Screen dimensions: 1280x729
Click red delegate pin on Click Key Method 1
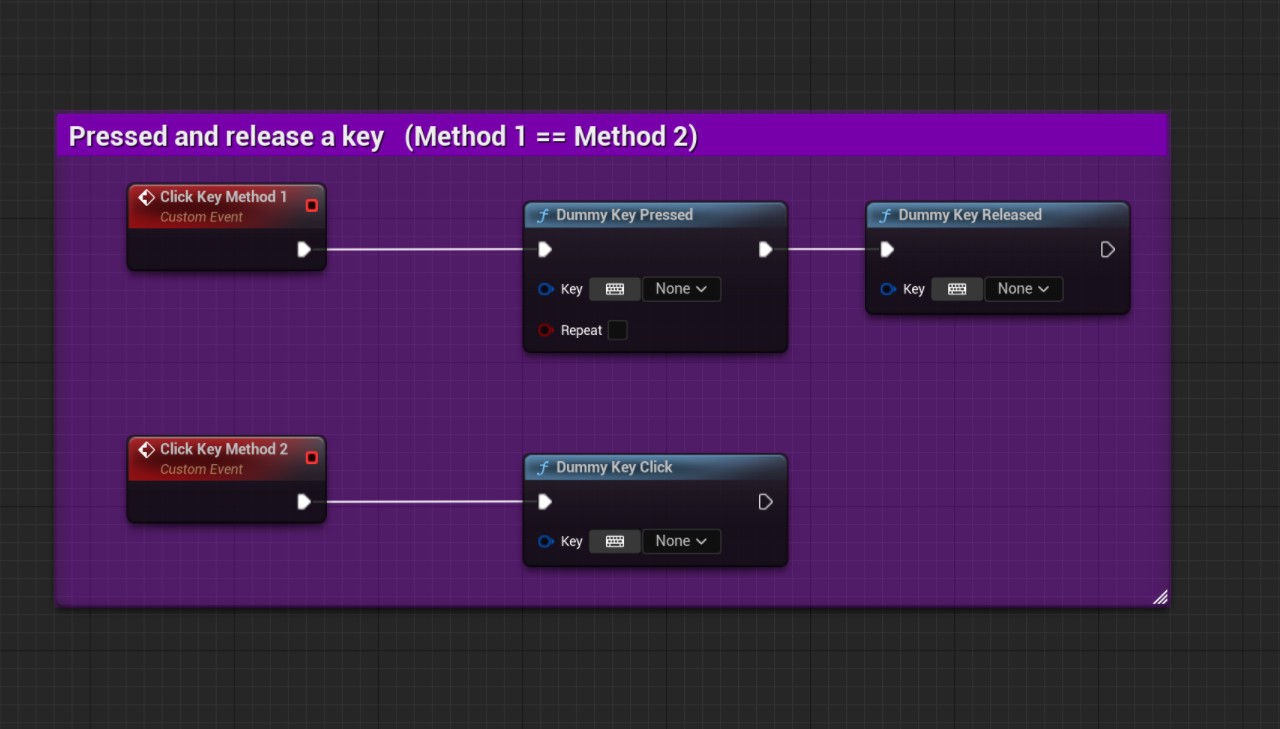click(x=311, y=205)
